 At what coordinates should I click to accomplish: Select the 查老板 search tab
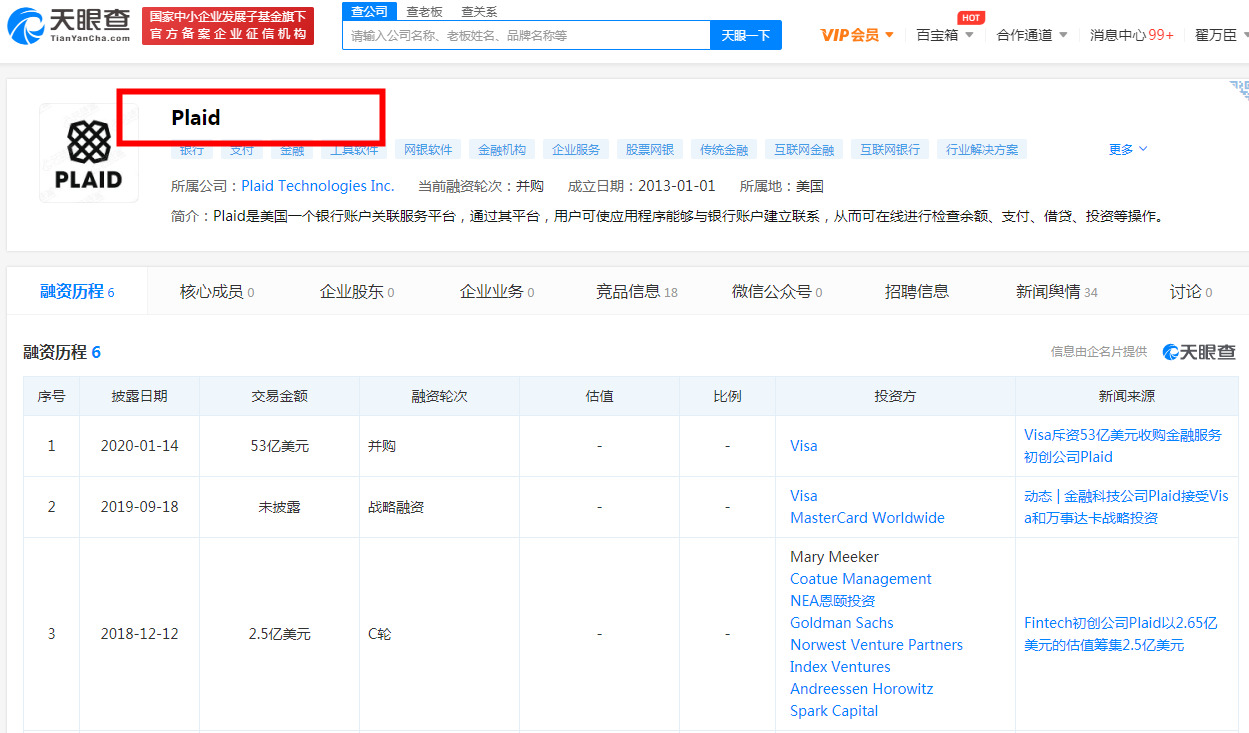tap(424, 12)
